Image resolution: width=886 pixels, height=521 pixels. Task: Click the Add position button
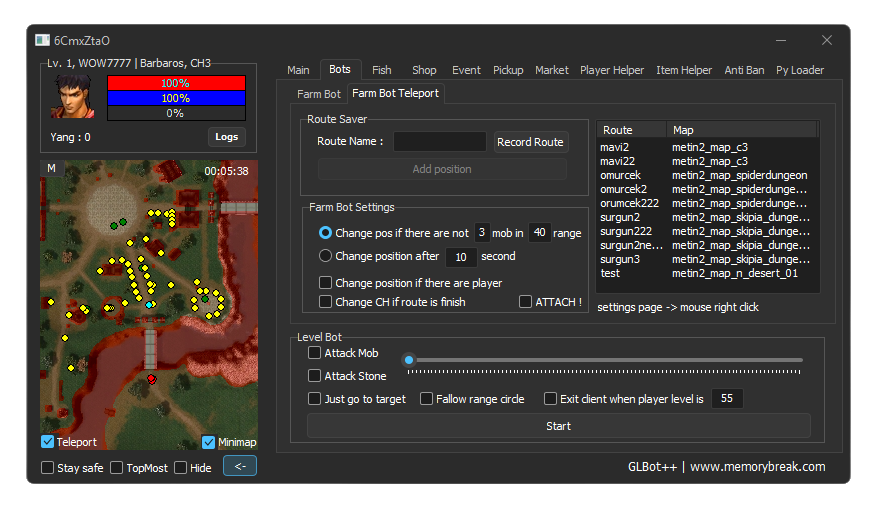pyautogui.click(x=442, y=169)
